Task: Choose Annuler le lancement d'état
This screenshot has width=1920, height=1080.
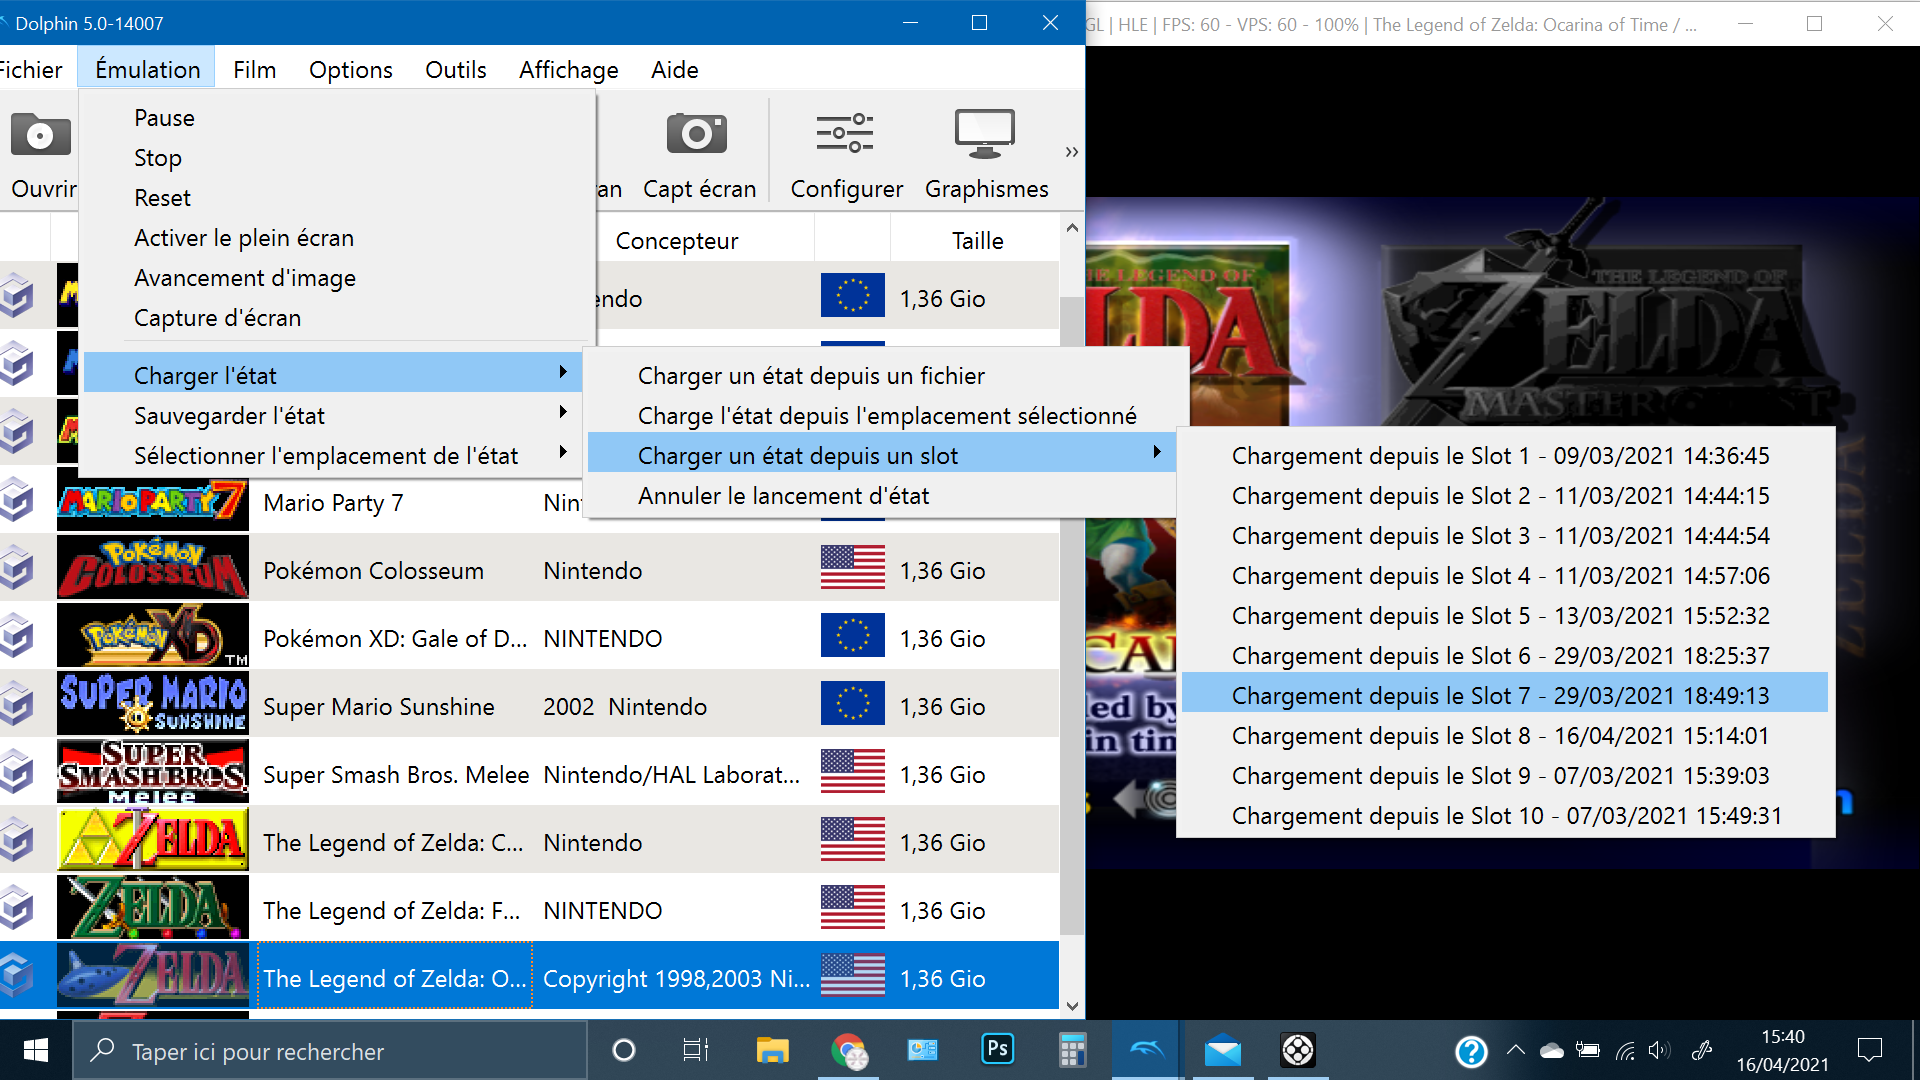Action: pos(881,495)
